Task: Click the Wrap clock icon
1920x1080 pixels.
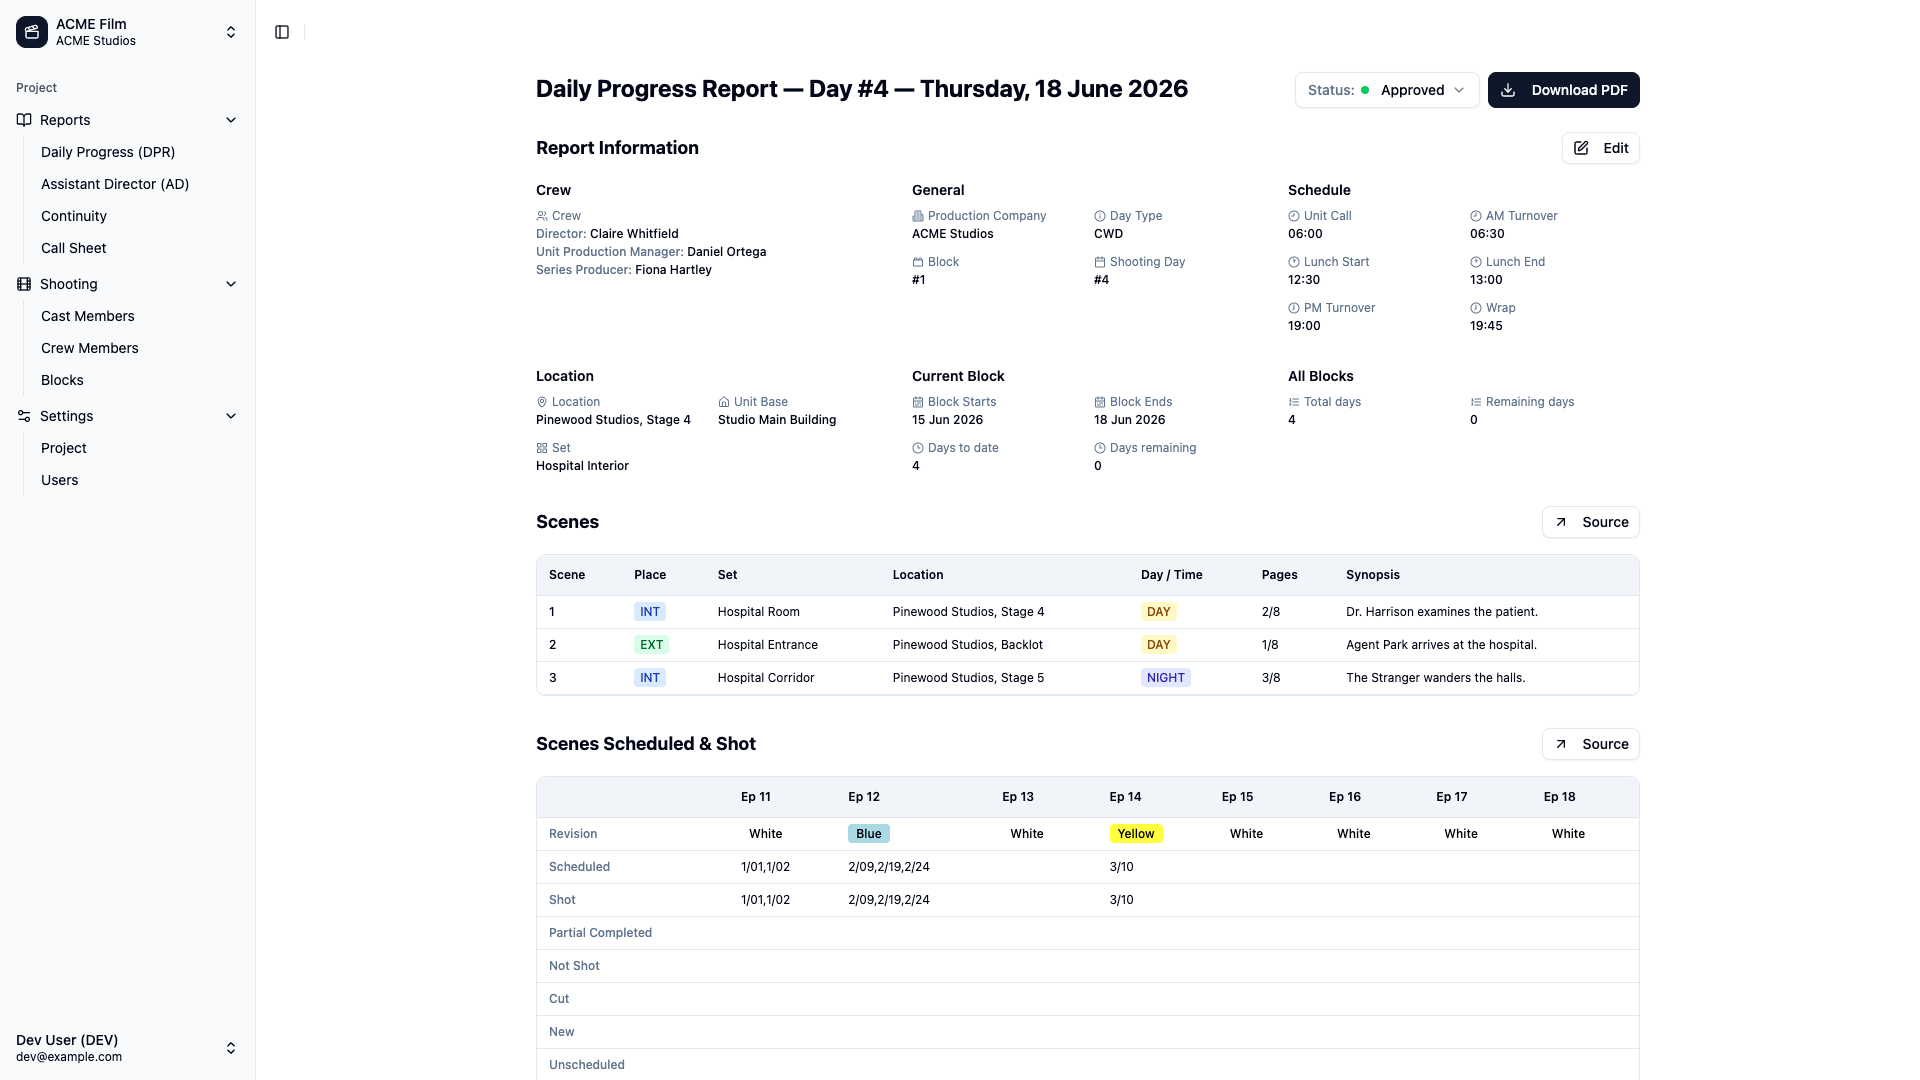Action: tap(1476, 308)
